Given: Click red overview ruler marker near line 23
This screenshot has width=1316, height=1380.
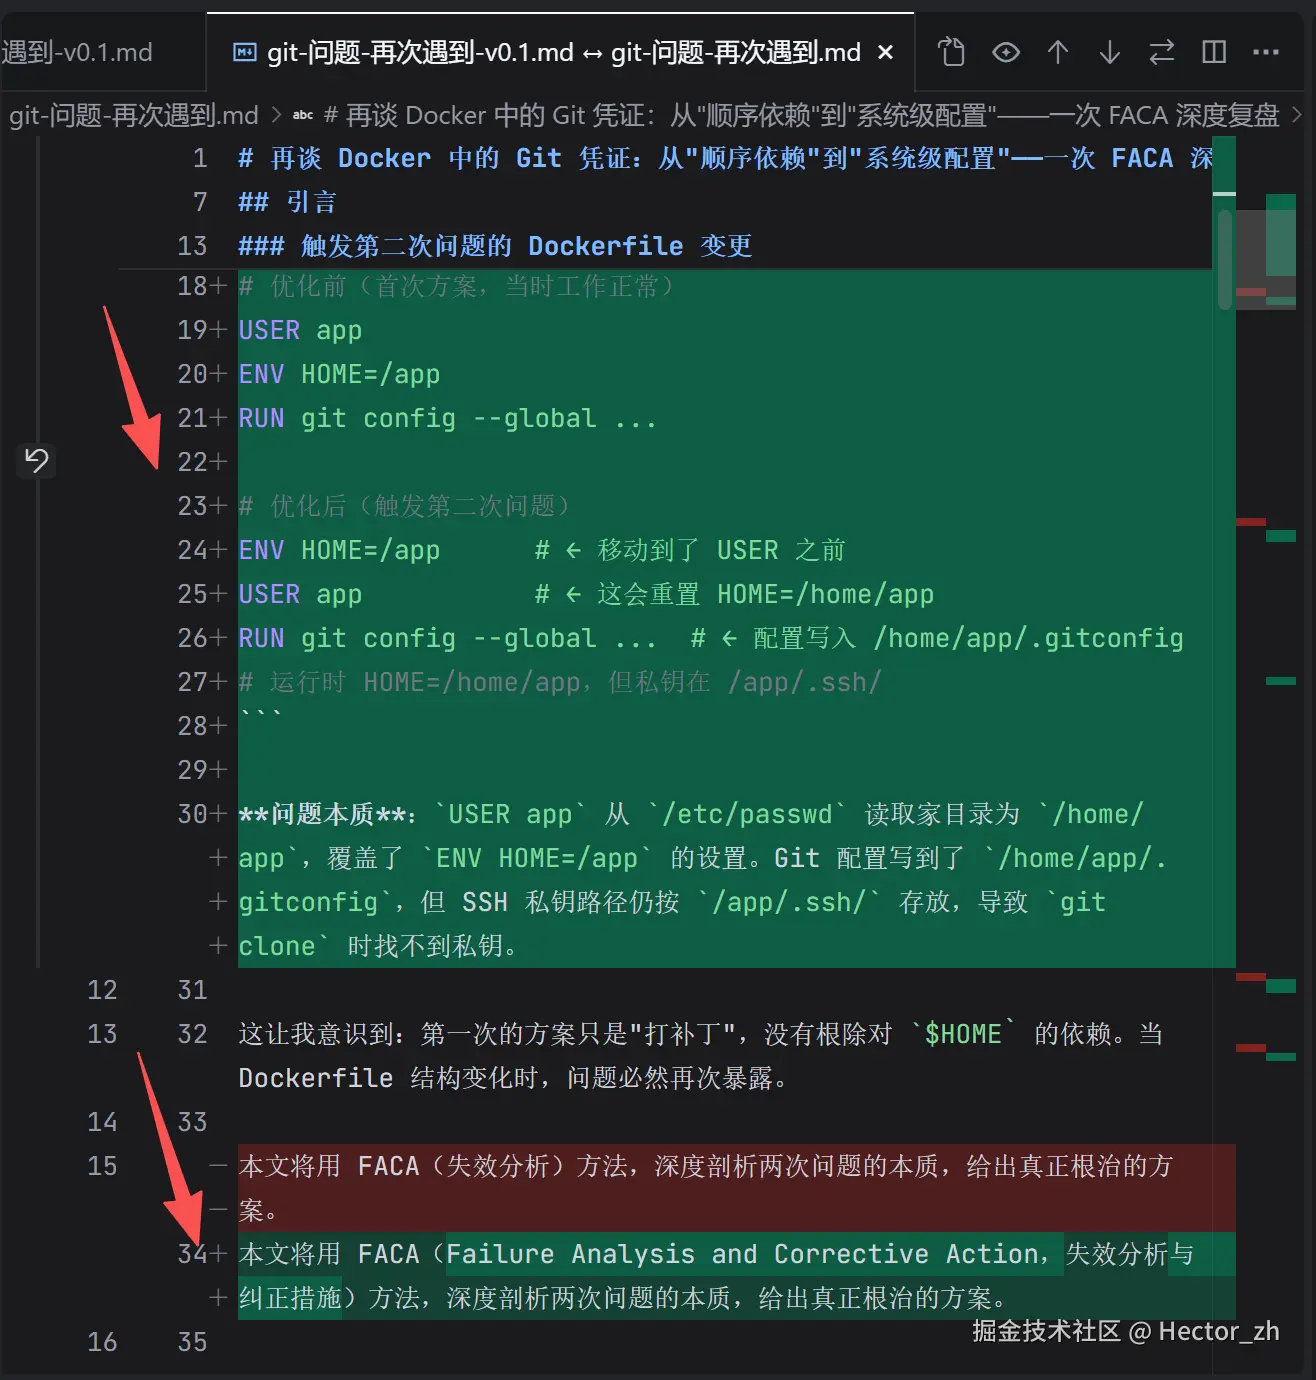Looking at the screenshot, I should coord(1251,522).
